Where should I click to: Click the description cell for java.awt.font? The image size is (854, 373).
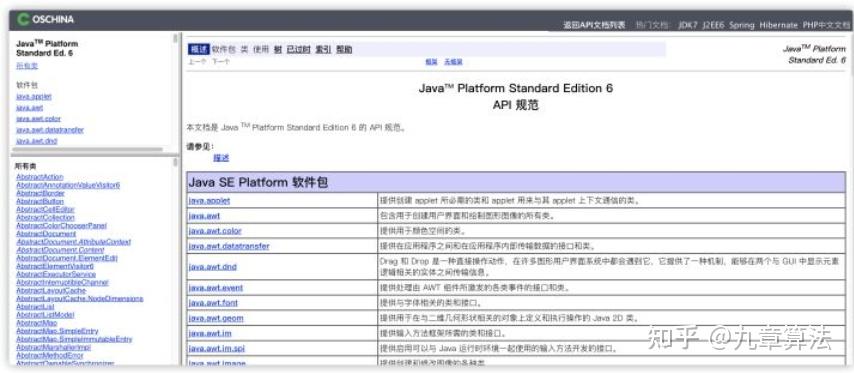pyautogui.click(x=612, y=303)
